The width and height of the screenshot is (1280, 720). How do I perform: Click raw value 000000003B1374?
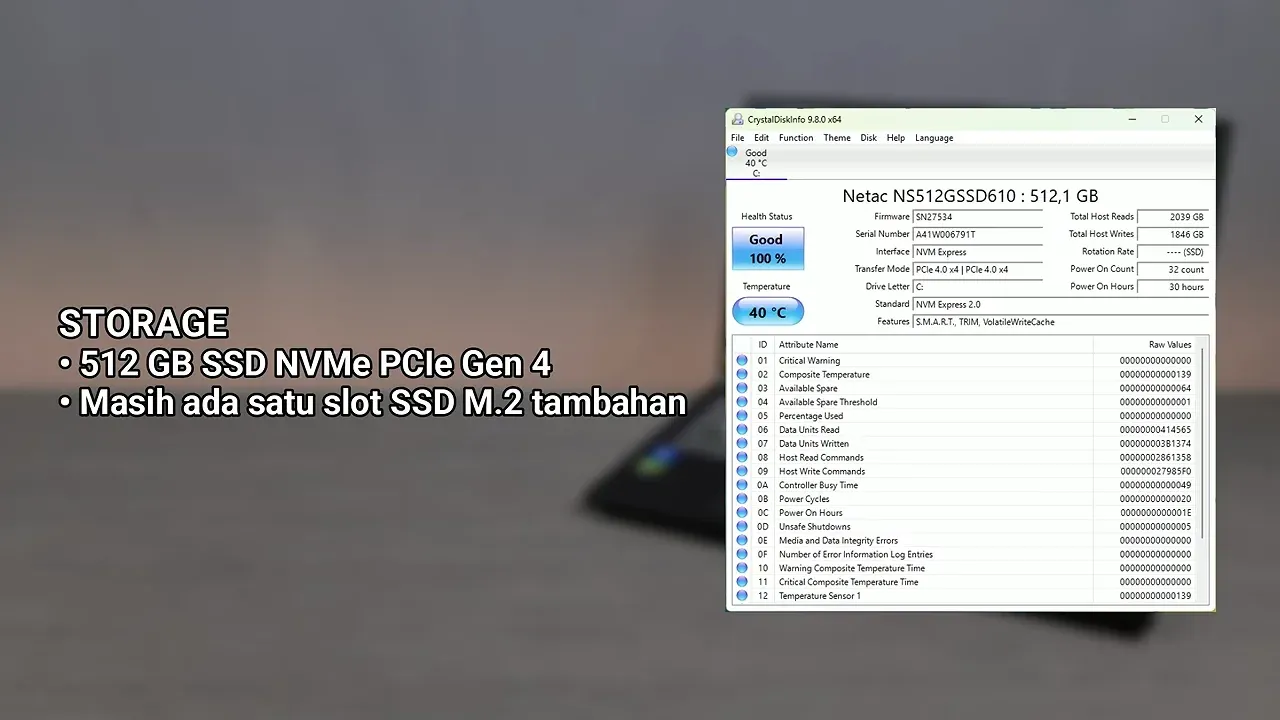pyautogui.click(x=1155, y=444)
